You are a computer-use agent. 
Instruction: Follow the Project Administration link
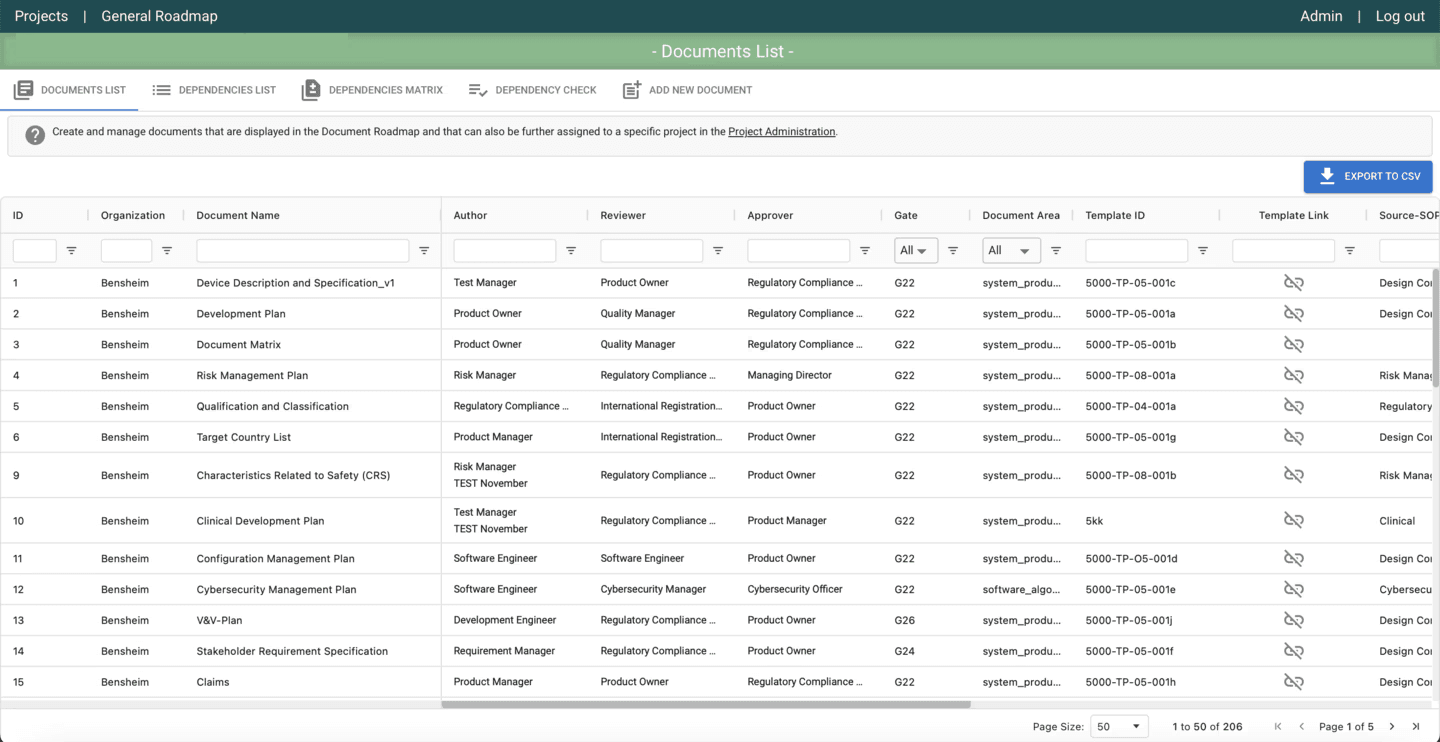pyautogui.click(x=781, y=132)
